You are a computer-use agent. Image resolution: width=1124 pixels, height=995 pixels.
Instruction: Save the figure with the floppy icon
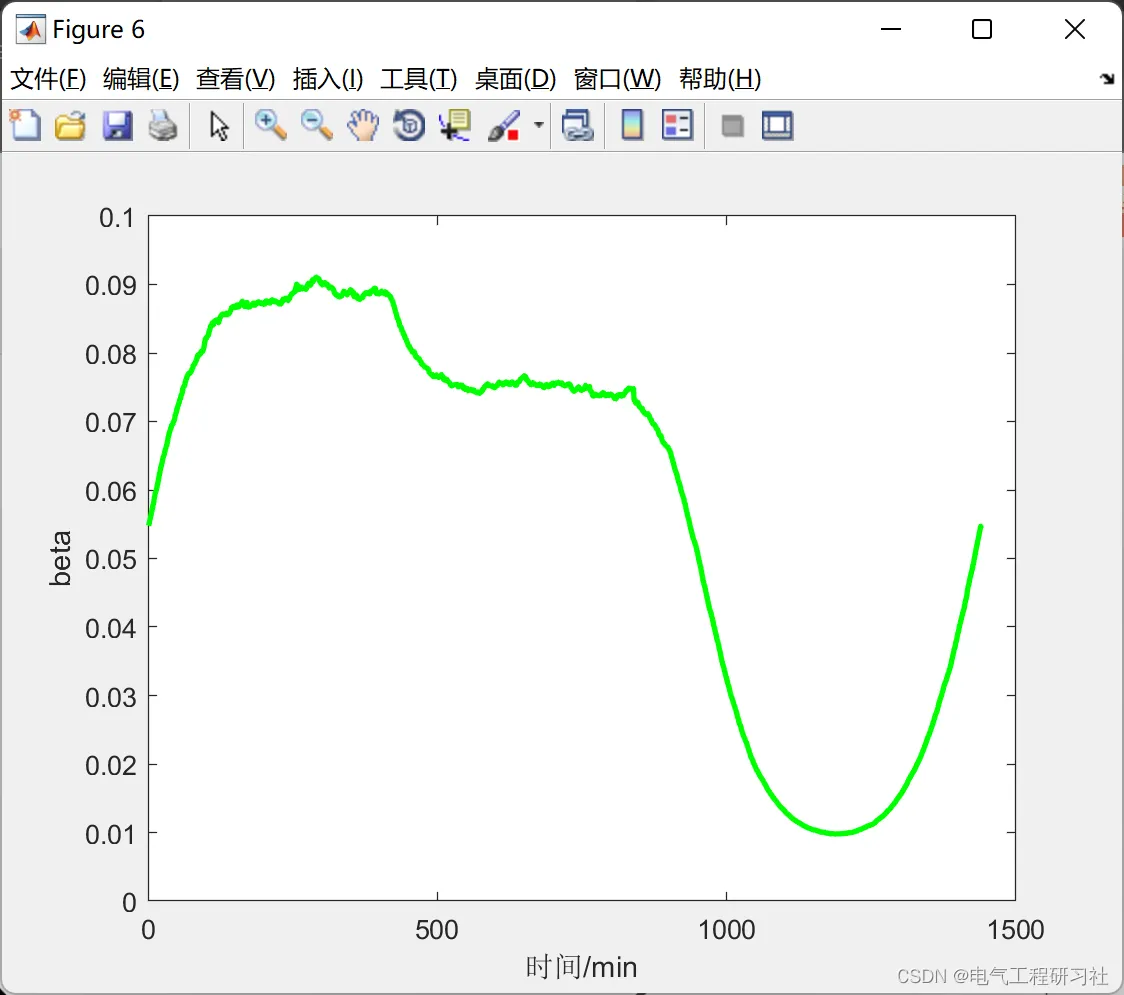pos(117,125)
